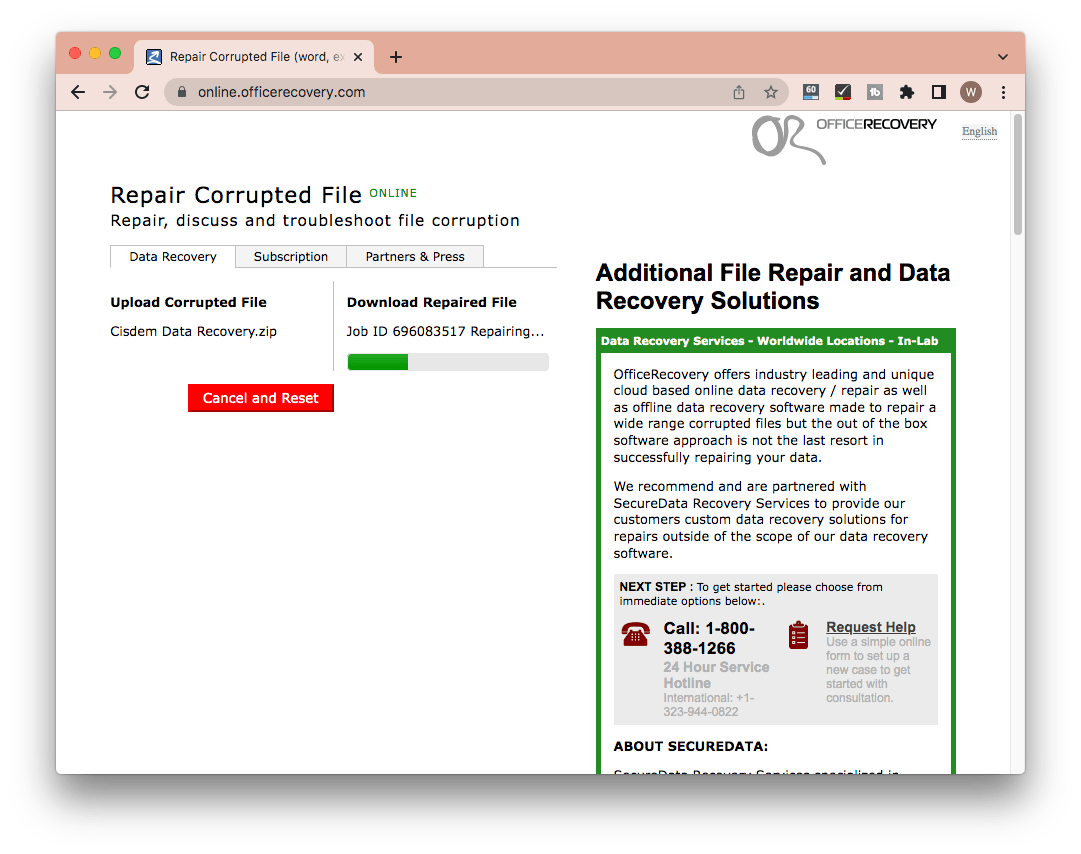1081x854 pixels.
Task: Open a new tab with the plus icon
Action: (396, 57)
